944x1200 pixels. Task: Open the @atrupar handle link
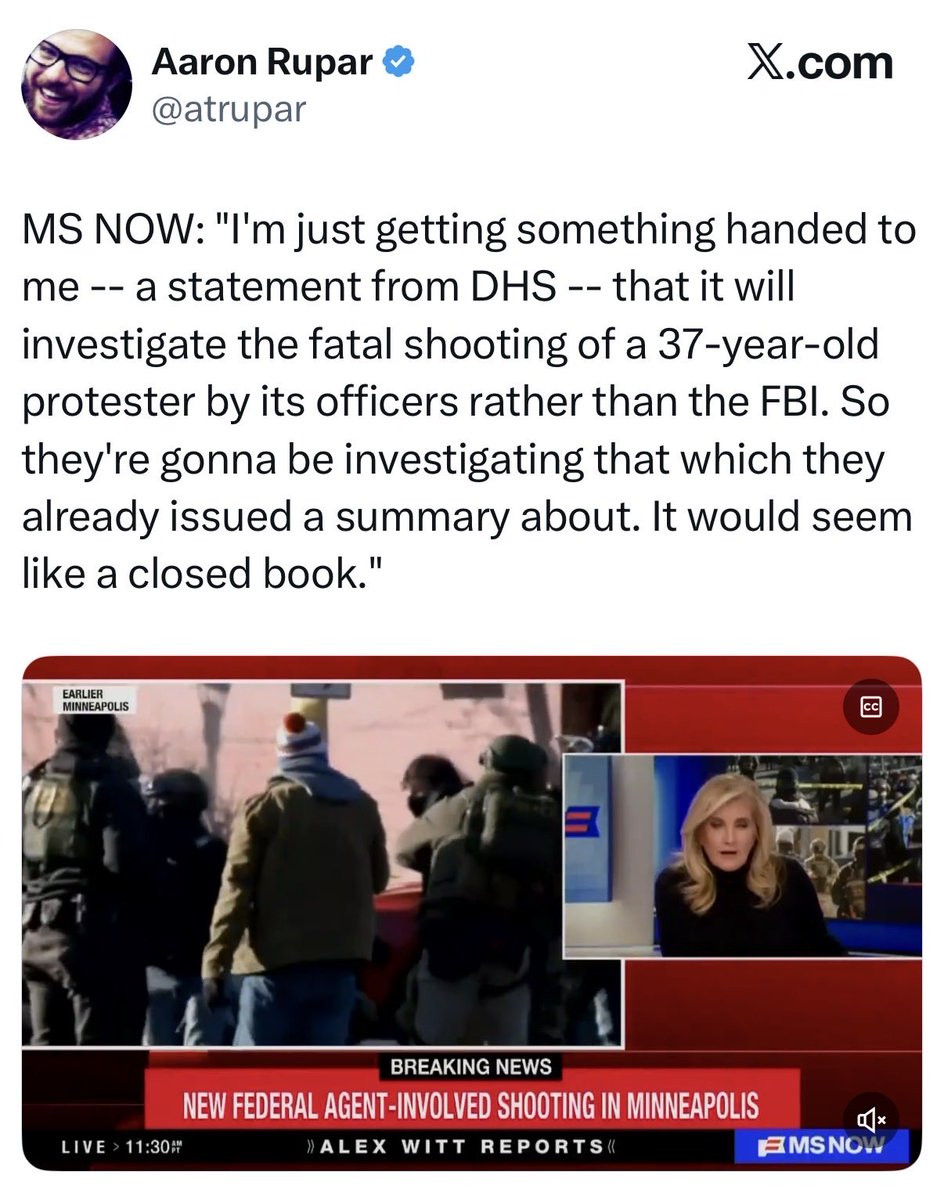click(x=227, y=109)
